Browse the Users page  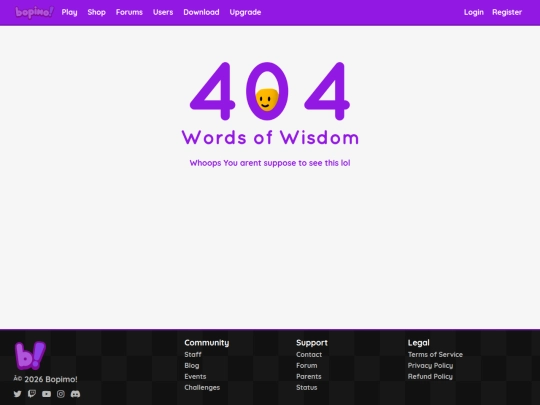(x=163, y=12)
